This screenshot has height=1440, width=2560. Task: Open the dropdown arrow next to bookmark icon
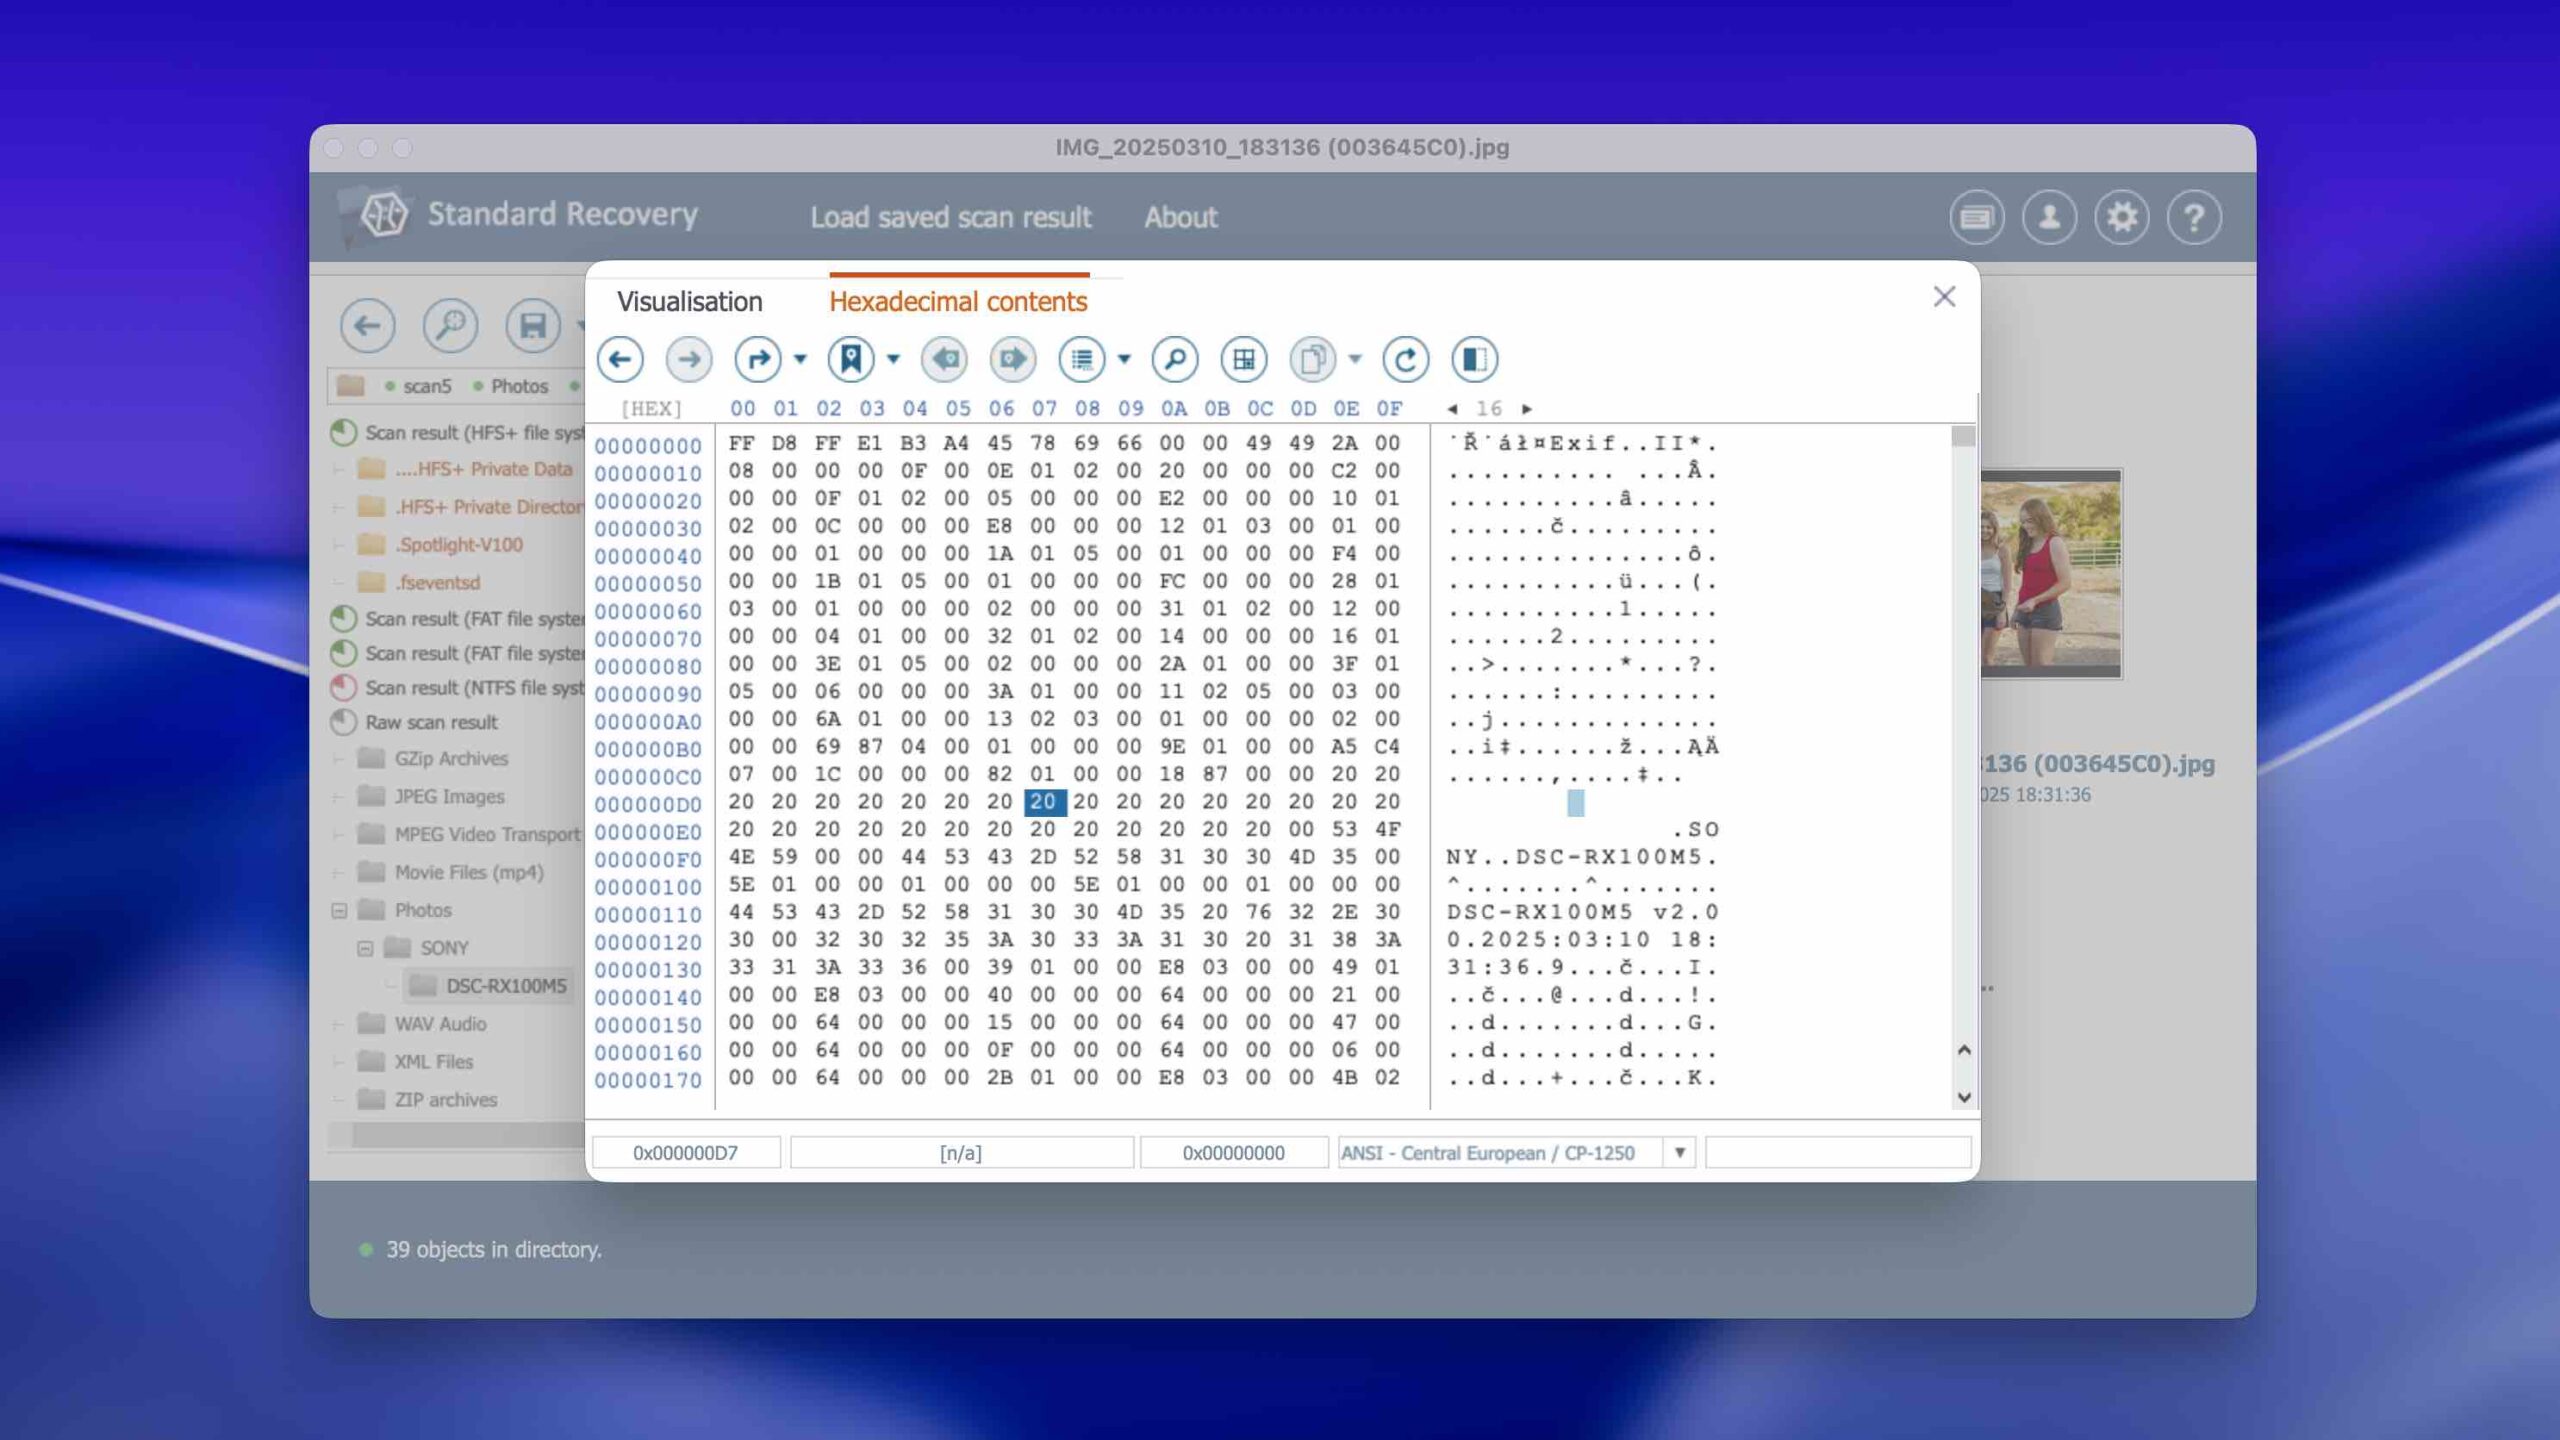point(893,359)
